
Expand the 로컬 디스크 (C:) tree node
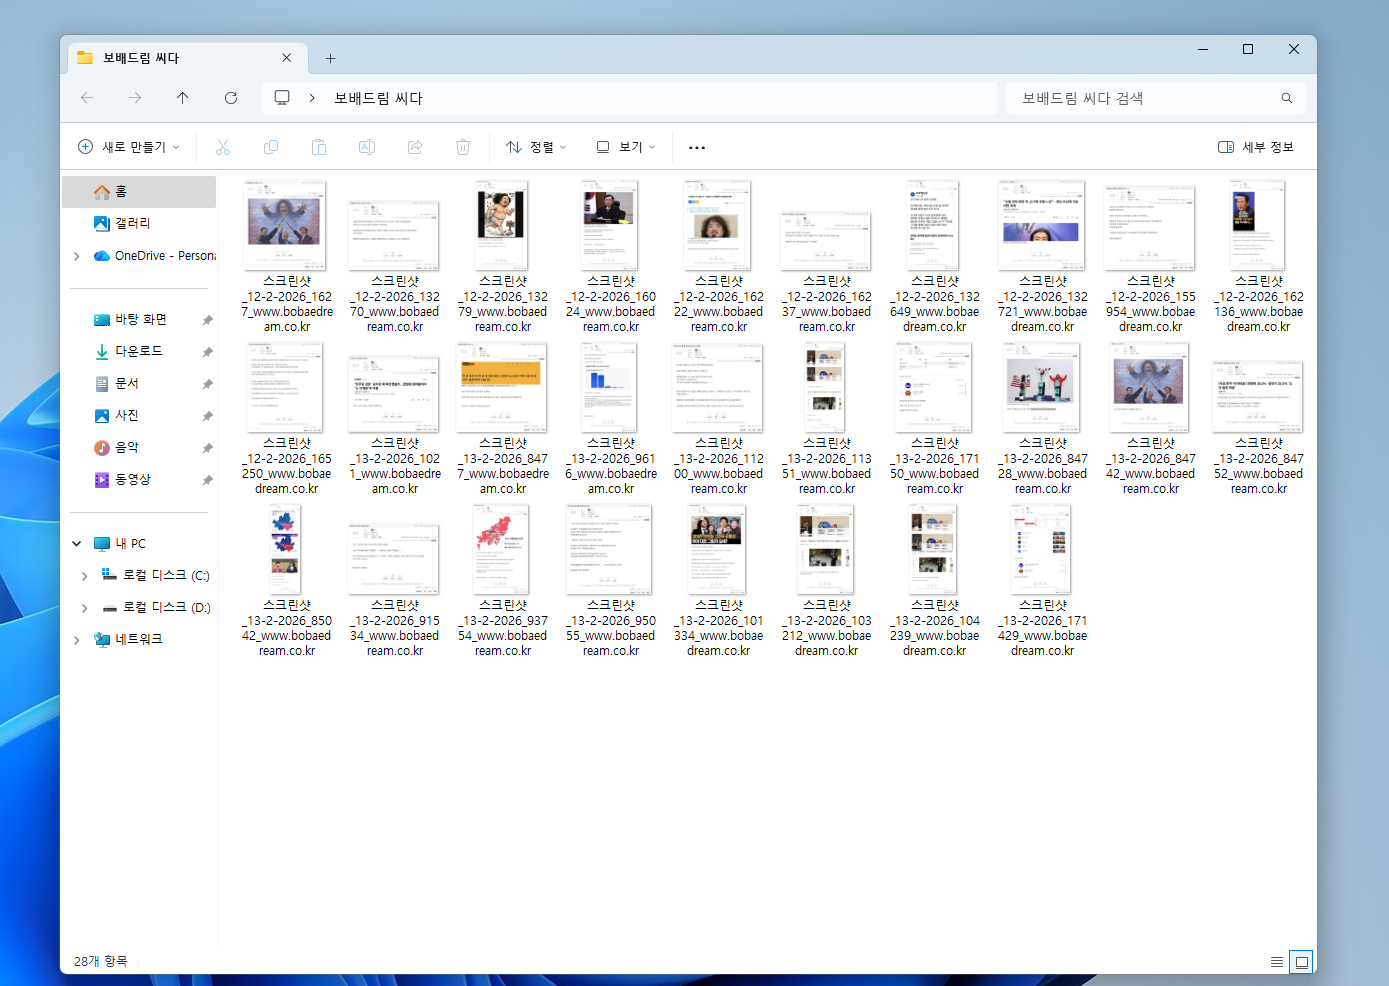pyautogui.click(x=84, y=576)
